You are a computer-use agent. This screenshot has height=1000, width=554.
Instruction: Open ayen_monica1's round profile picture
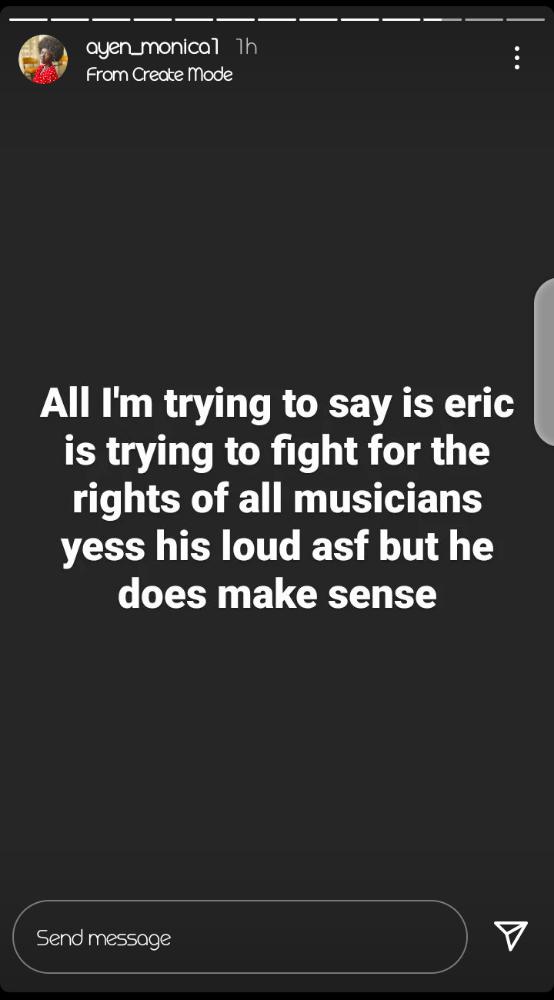[43, 59]
